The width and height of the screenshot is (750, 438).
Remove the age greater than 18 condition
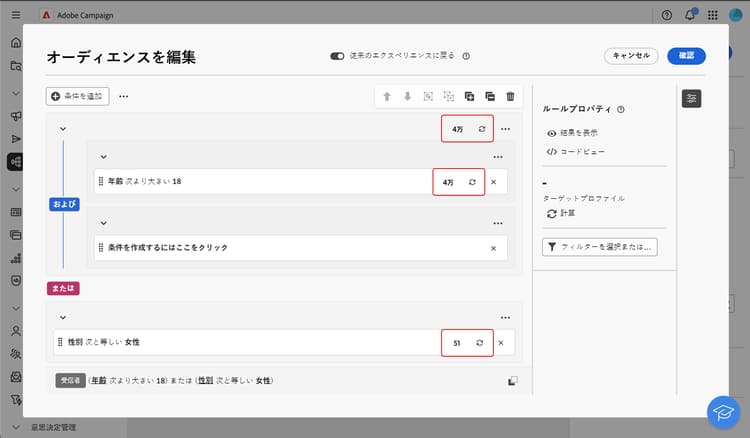[494, 182]
